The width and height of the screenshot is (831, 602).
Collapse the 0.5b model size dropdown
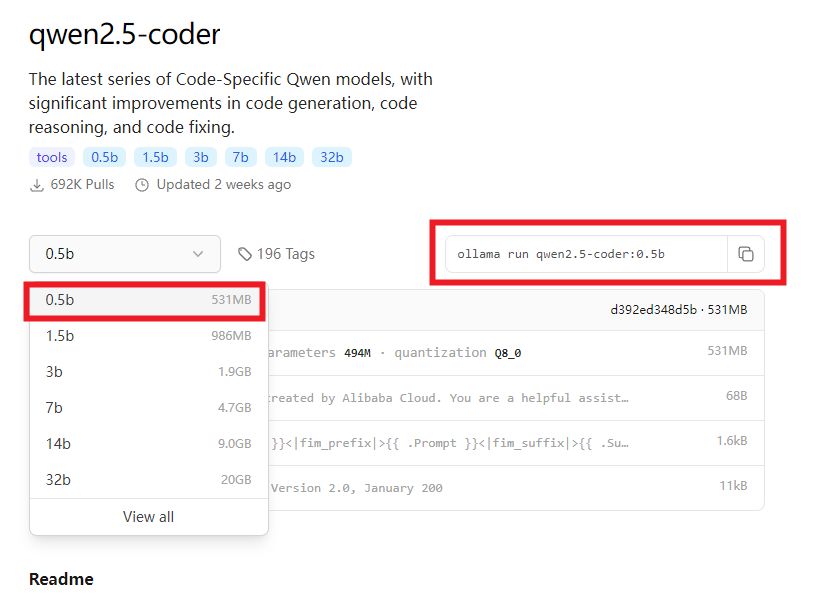tap(125, 254)
